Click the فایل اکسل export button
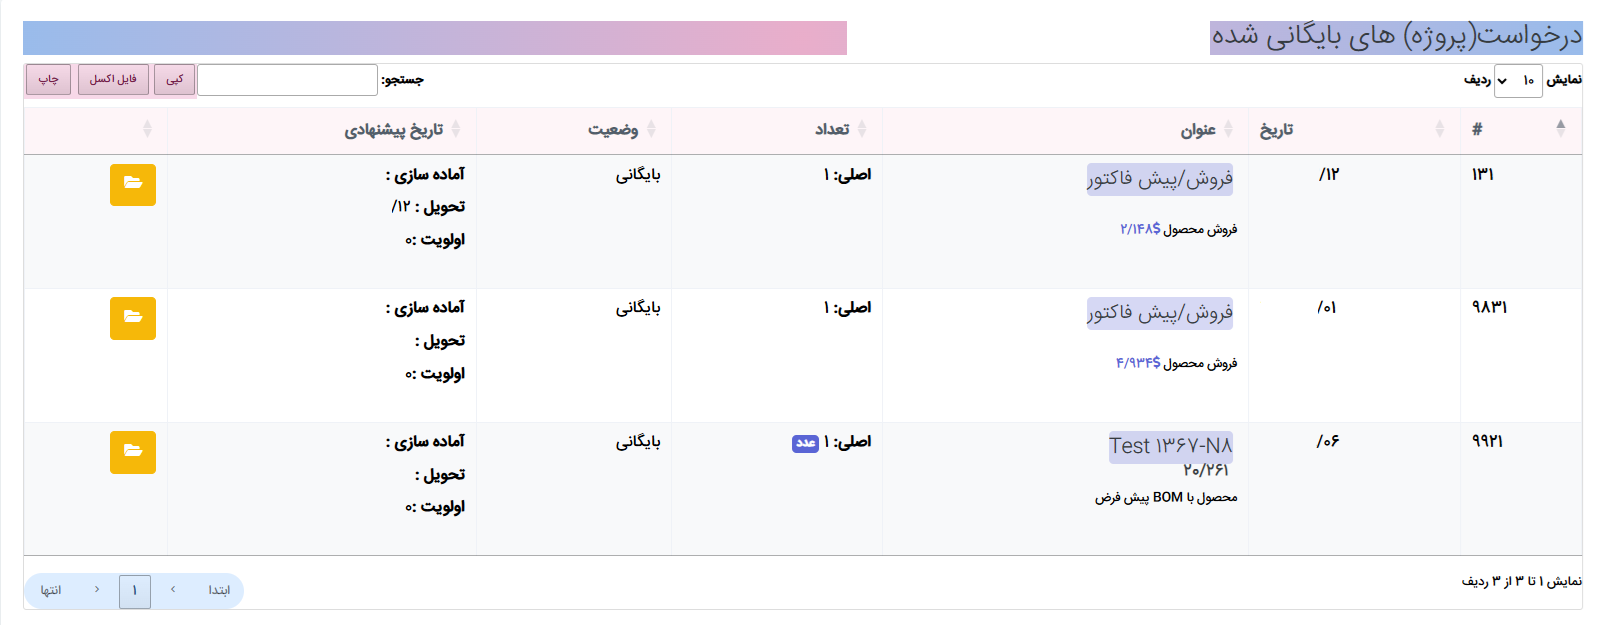 (113, 80)
